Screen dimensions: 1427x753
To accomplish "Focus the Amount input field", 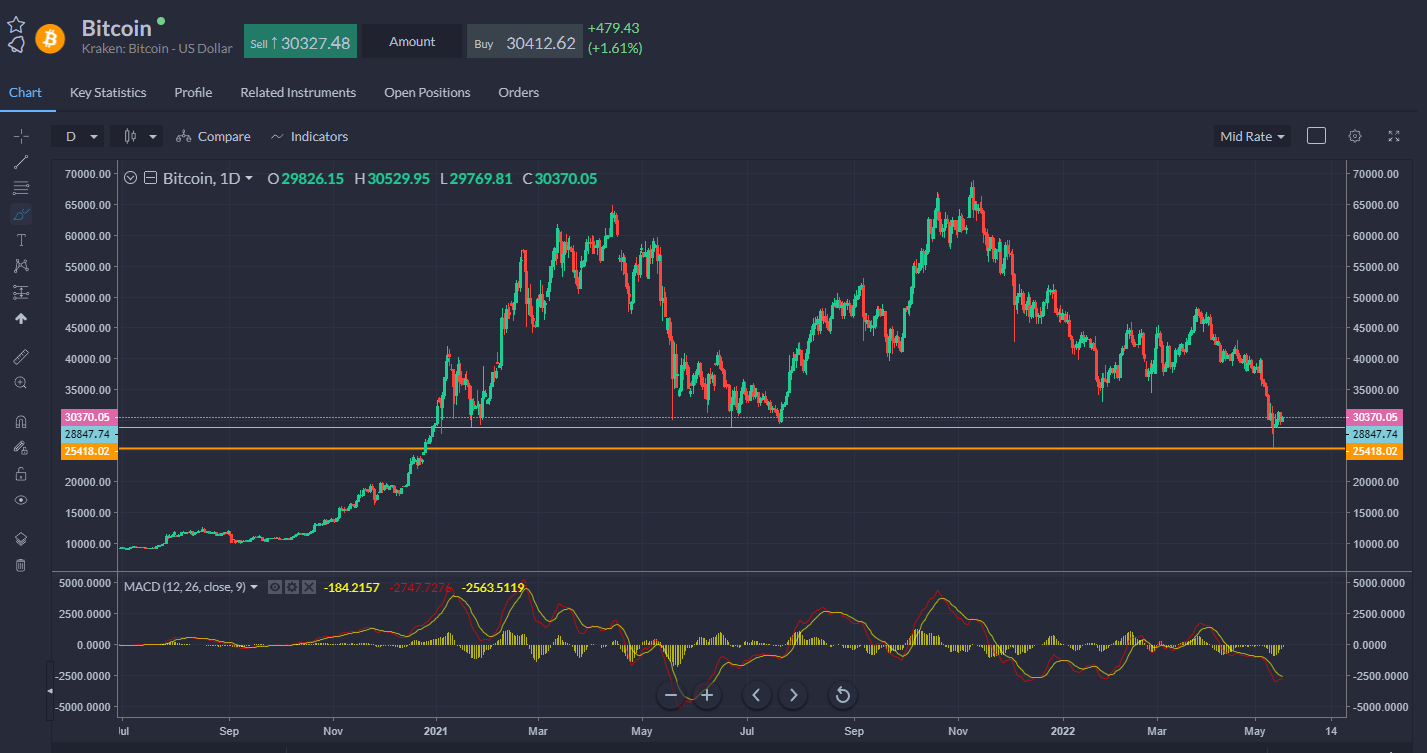I will tap(412, 42).
